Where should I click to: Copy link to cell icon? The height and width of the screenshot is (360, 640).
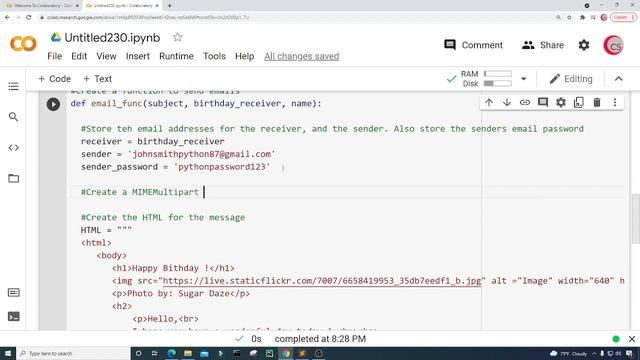click(525, 102)
